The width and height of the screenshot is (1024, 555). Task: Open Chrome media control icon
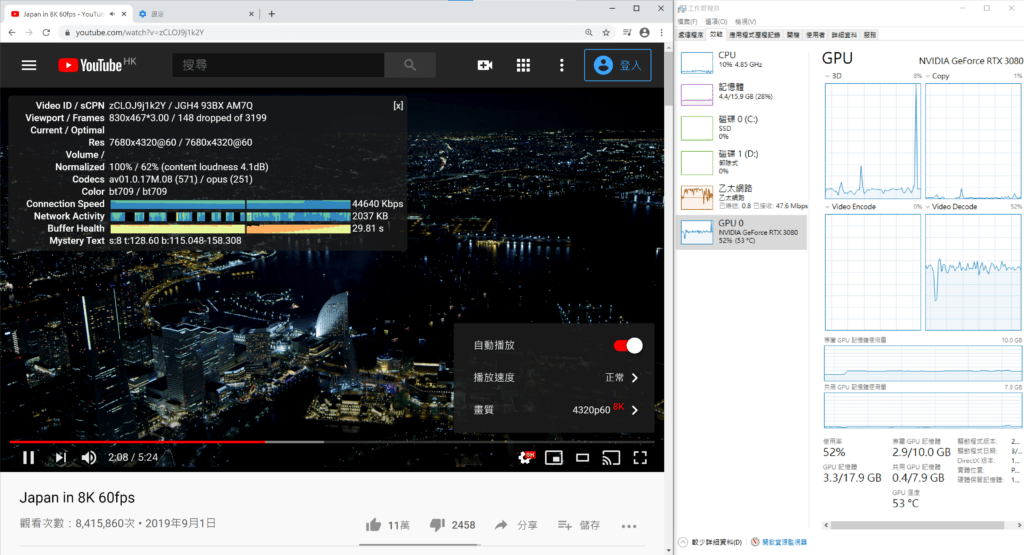click(627, 32)
